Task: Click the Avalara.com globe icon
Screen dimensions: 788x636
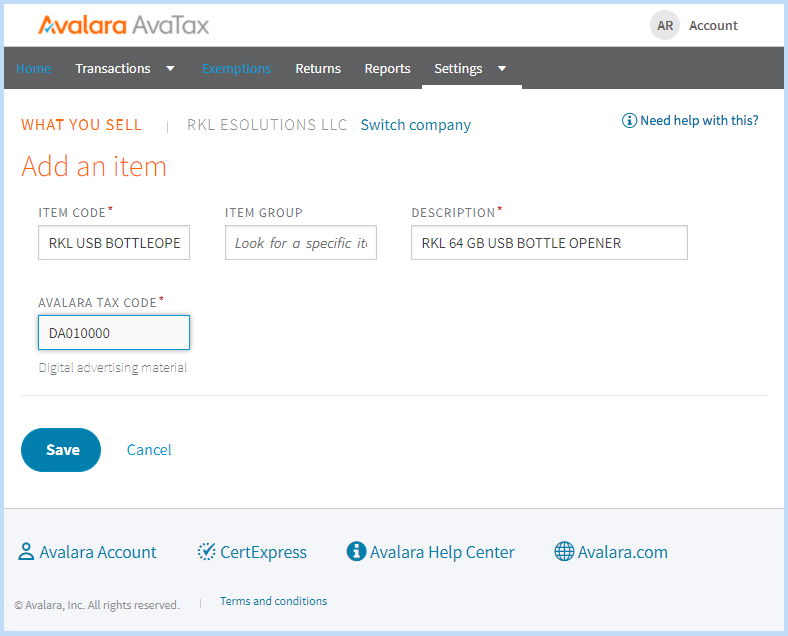Action: pos(564,552)
